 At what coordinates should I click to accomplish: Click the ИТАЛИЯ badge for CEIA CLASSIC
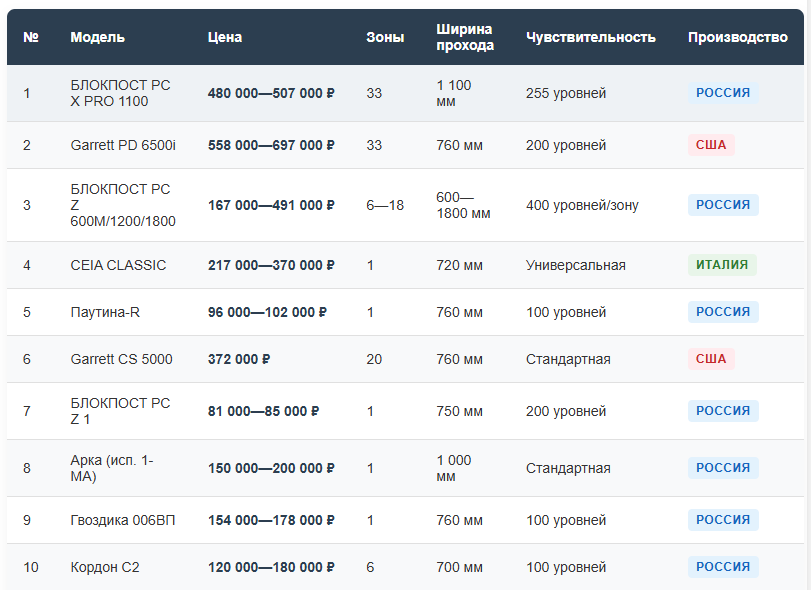tap(722, 265)
